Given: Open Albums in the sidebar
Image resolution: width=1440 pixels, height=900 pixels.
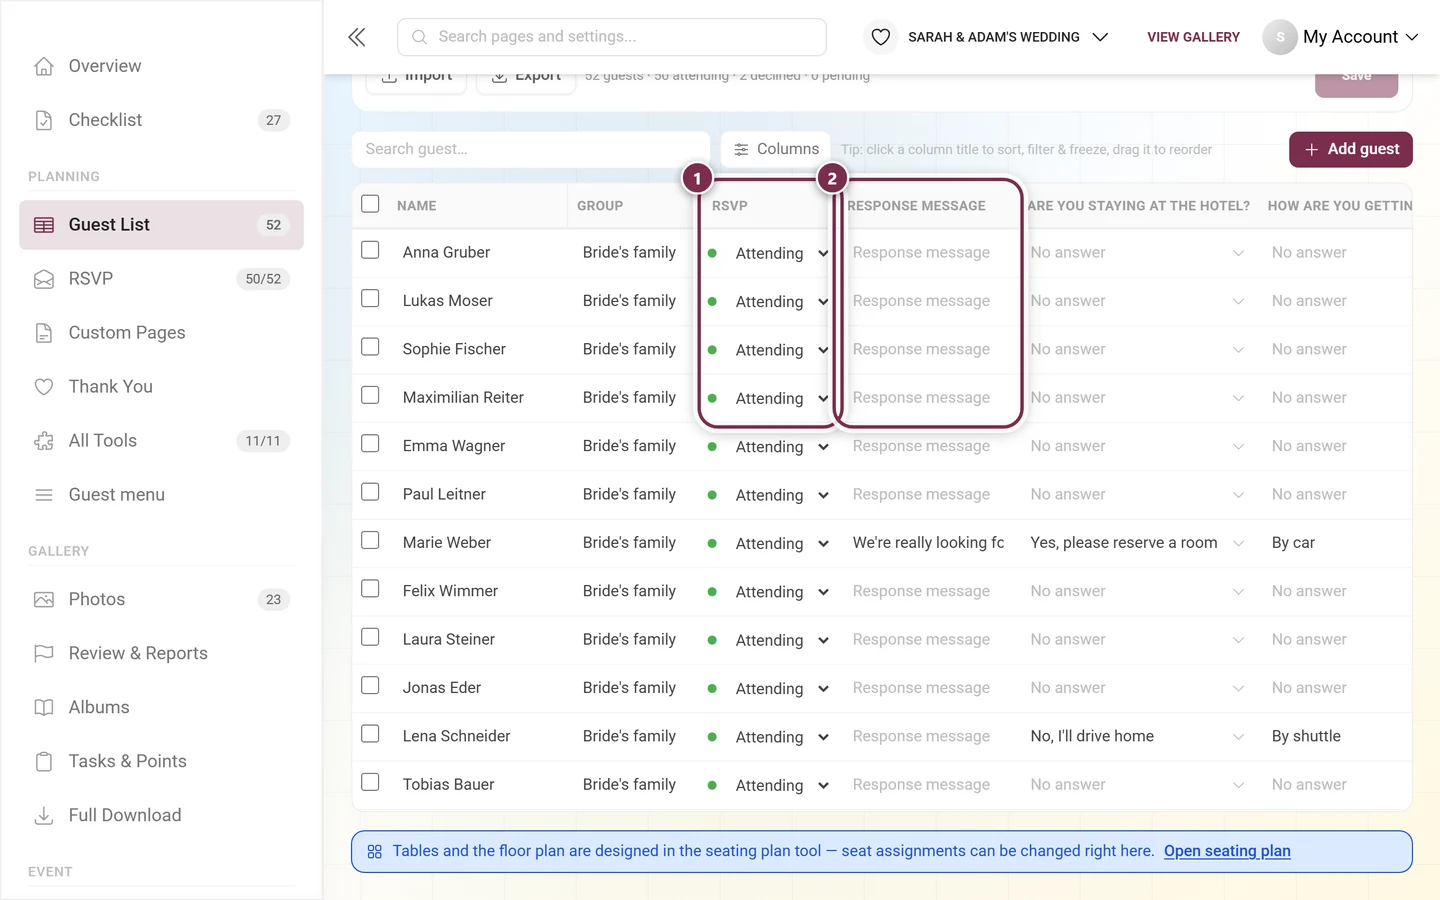Looking at the screenshot, I should tap(161, 708).
